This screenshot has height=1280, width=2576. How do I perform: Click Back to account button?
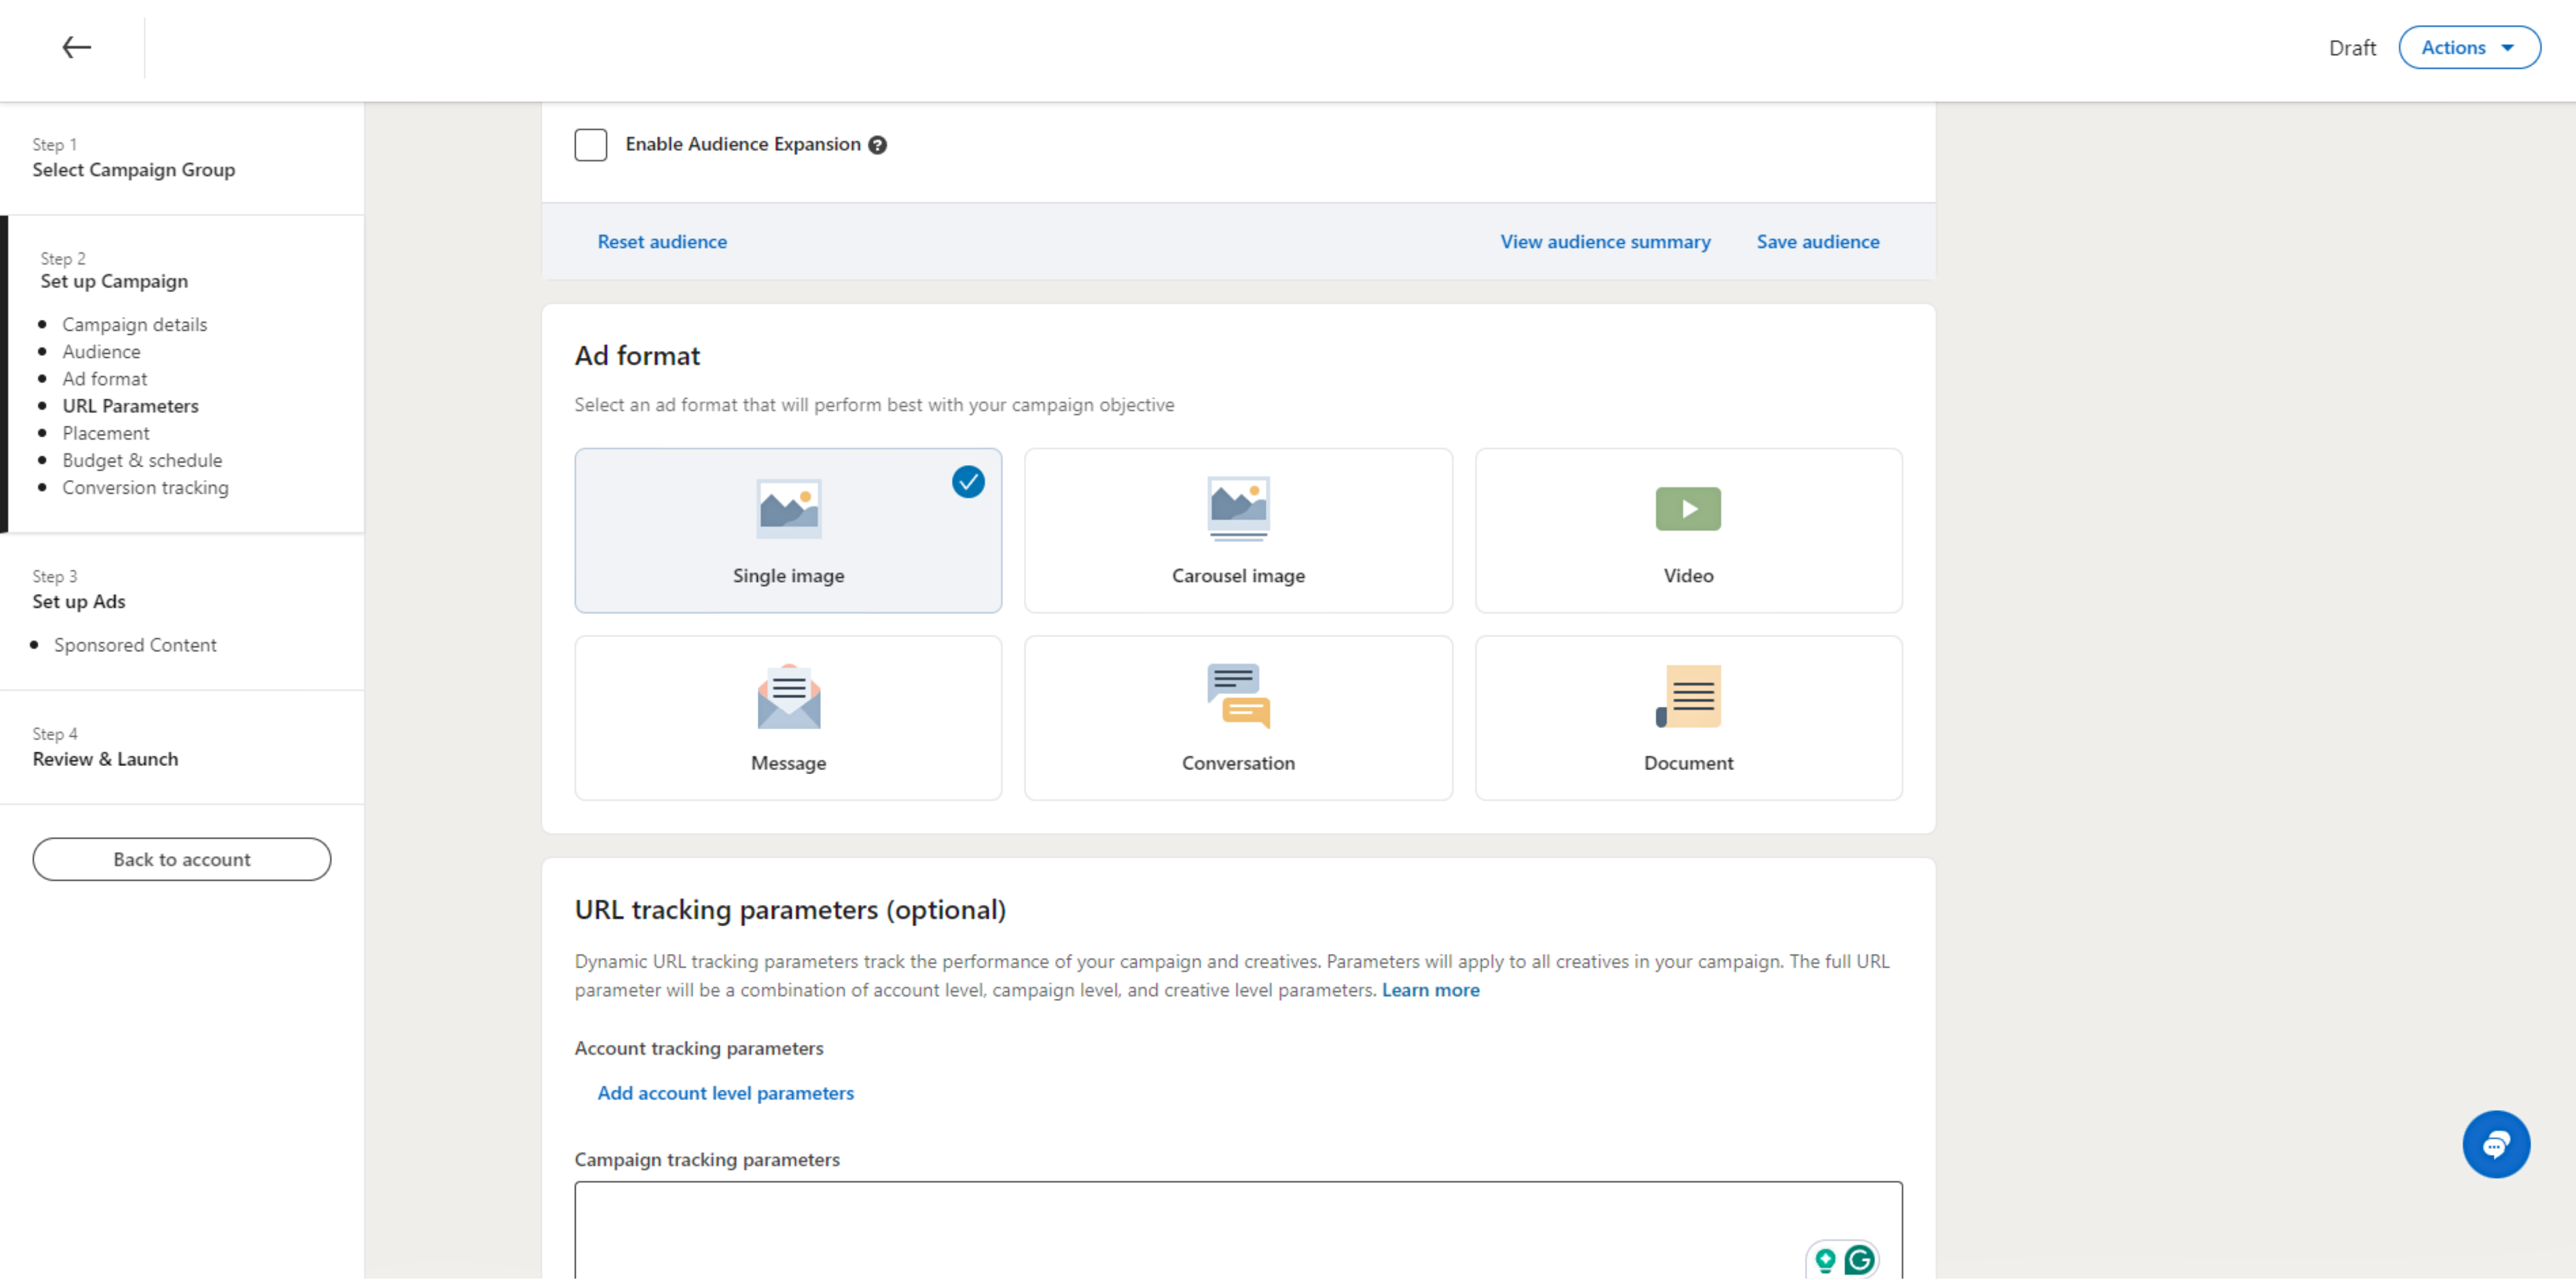point(182,859)
